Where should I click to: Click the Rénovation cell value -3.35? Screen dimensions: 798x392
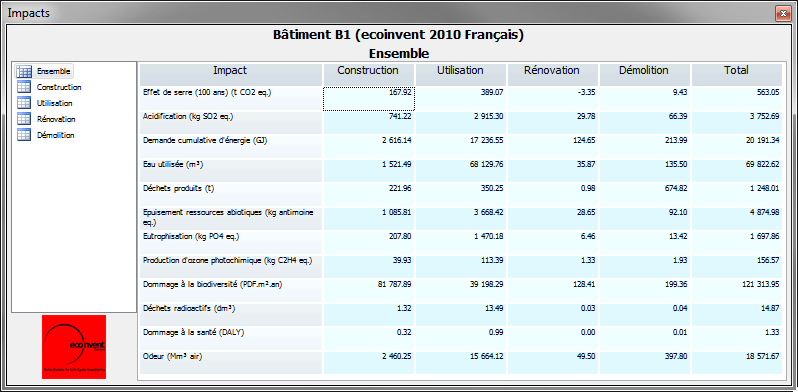click(586, 93)
